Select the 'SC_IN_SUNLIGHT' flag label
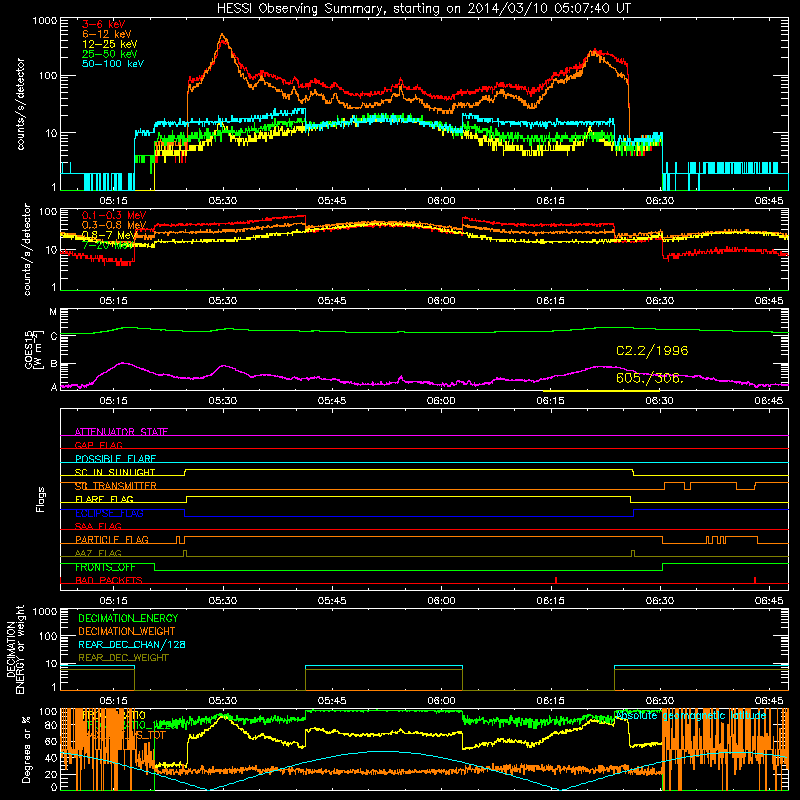The height and width of the screenshot is (800, 800). 115,472
